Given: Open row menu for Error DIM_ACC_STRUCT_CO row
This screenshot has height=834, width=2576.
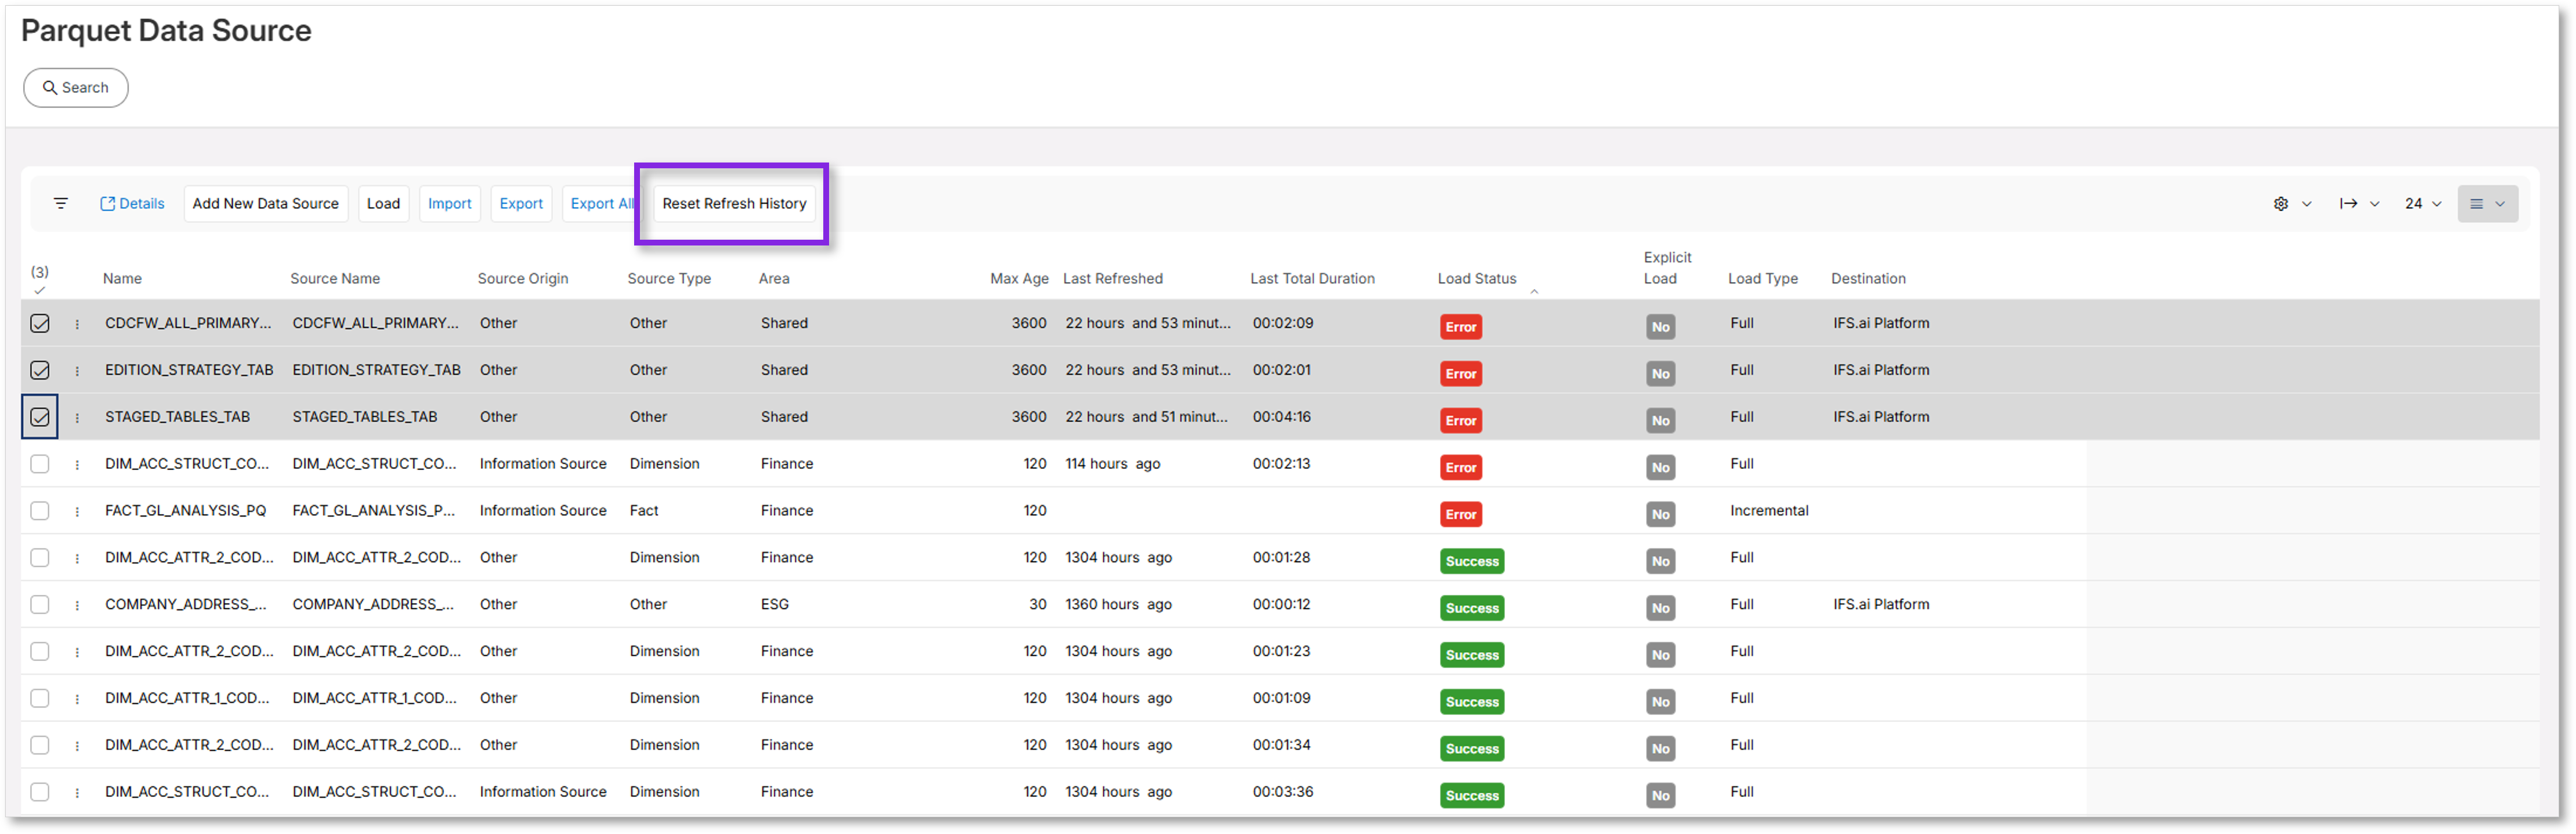Looking at the screenshot, I should click(77, 465).
